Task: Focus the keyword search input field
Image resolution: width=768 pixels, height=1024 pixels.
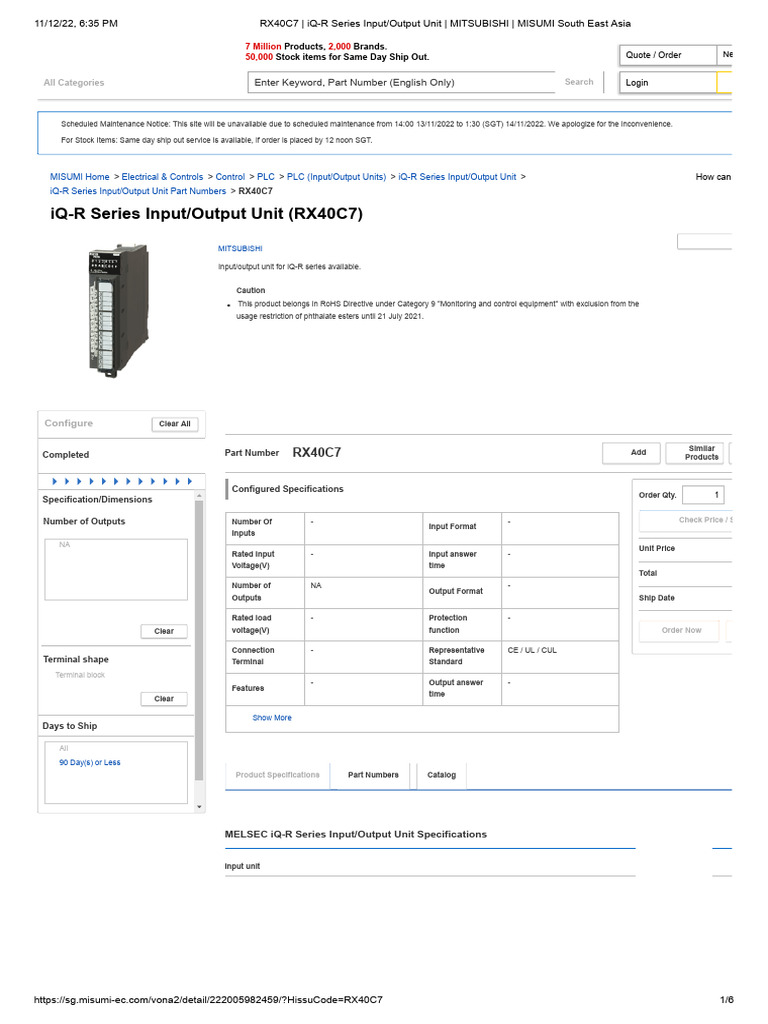Action: [x=400, y=83]
